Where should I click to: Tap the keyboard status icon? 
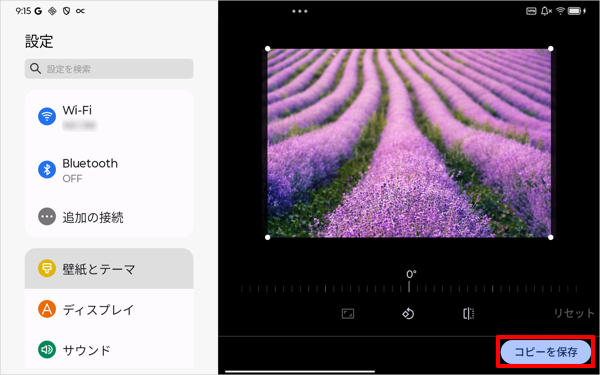531,11
